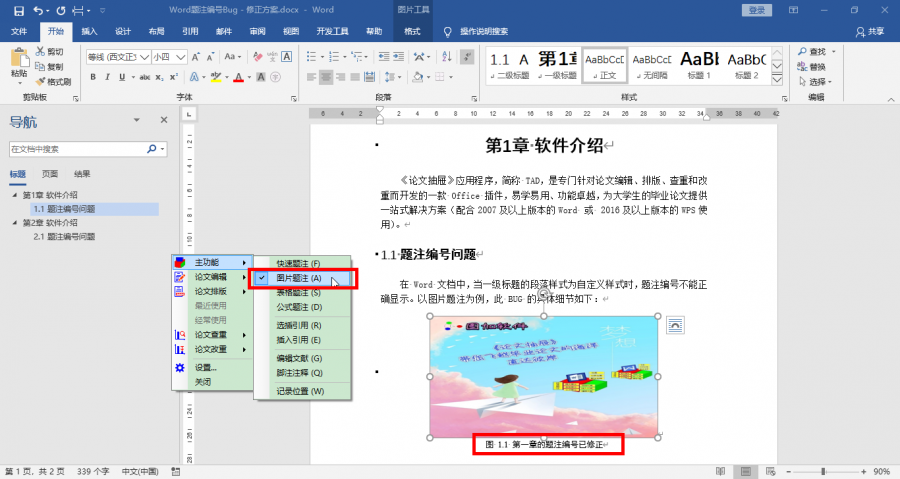Collapse the 第2章 软件介绍 tree node

point(14,223)
